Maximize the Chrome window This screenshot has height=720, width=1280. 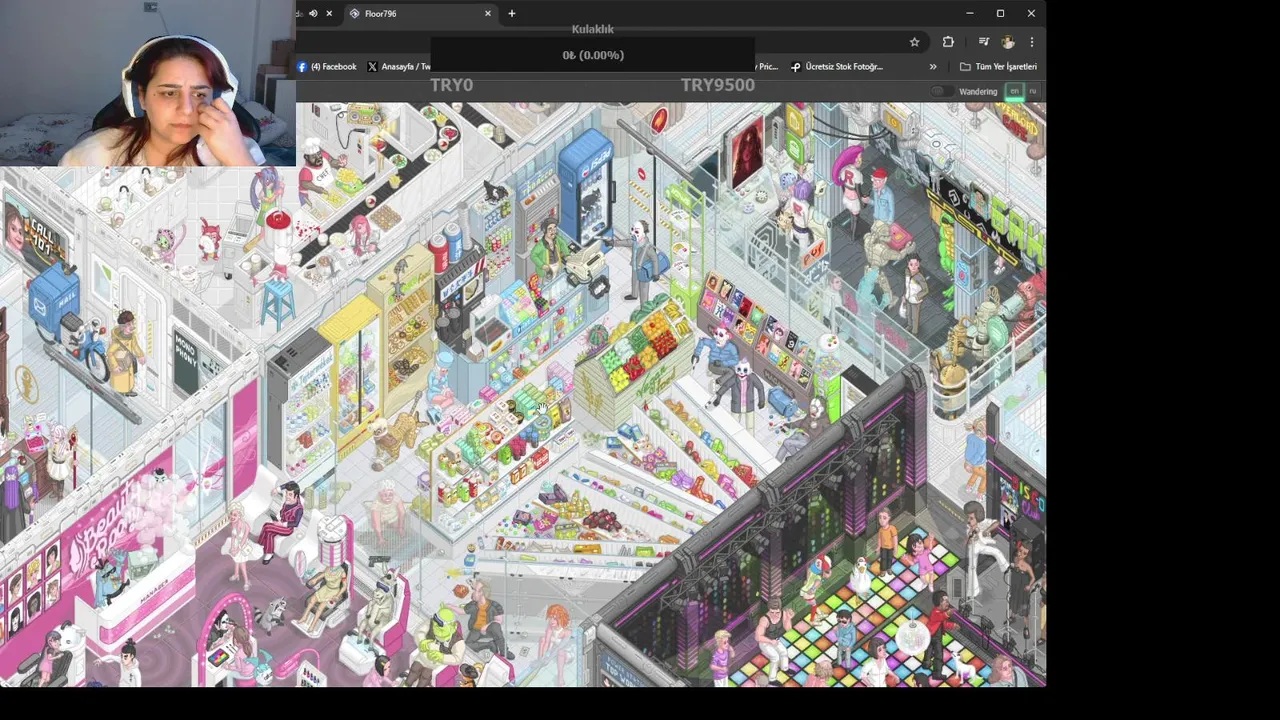click(1000, 13)
